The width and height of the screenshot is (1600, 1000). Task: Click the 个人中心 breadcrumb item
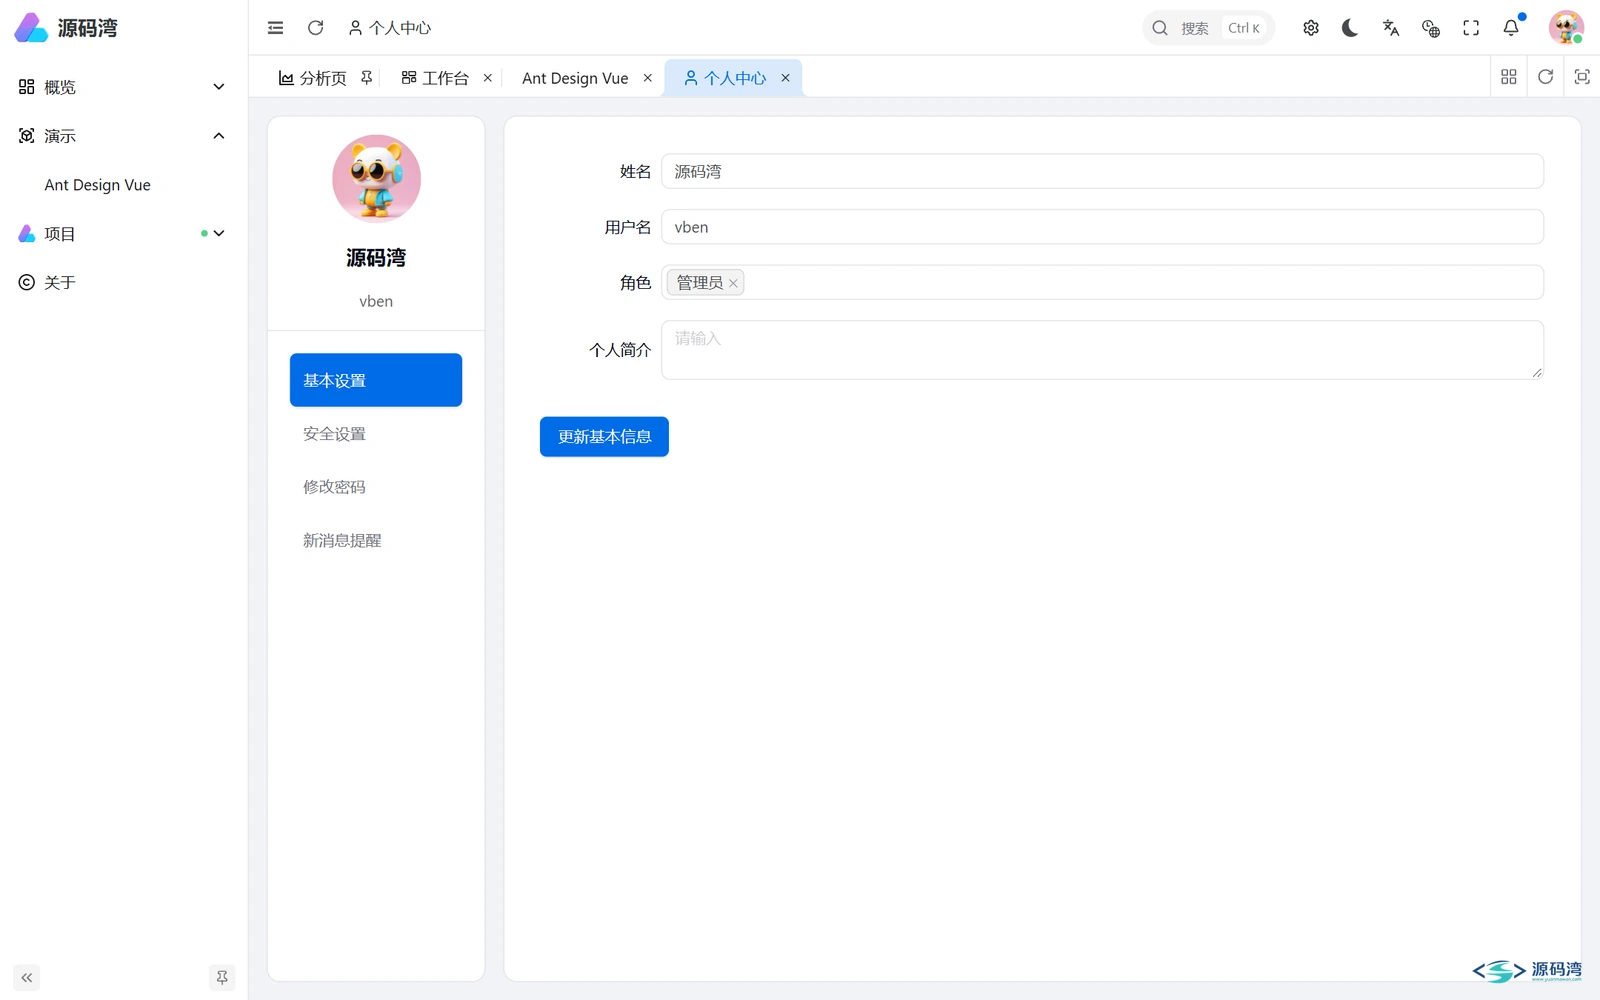point(390,28)
